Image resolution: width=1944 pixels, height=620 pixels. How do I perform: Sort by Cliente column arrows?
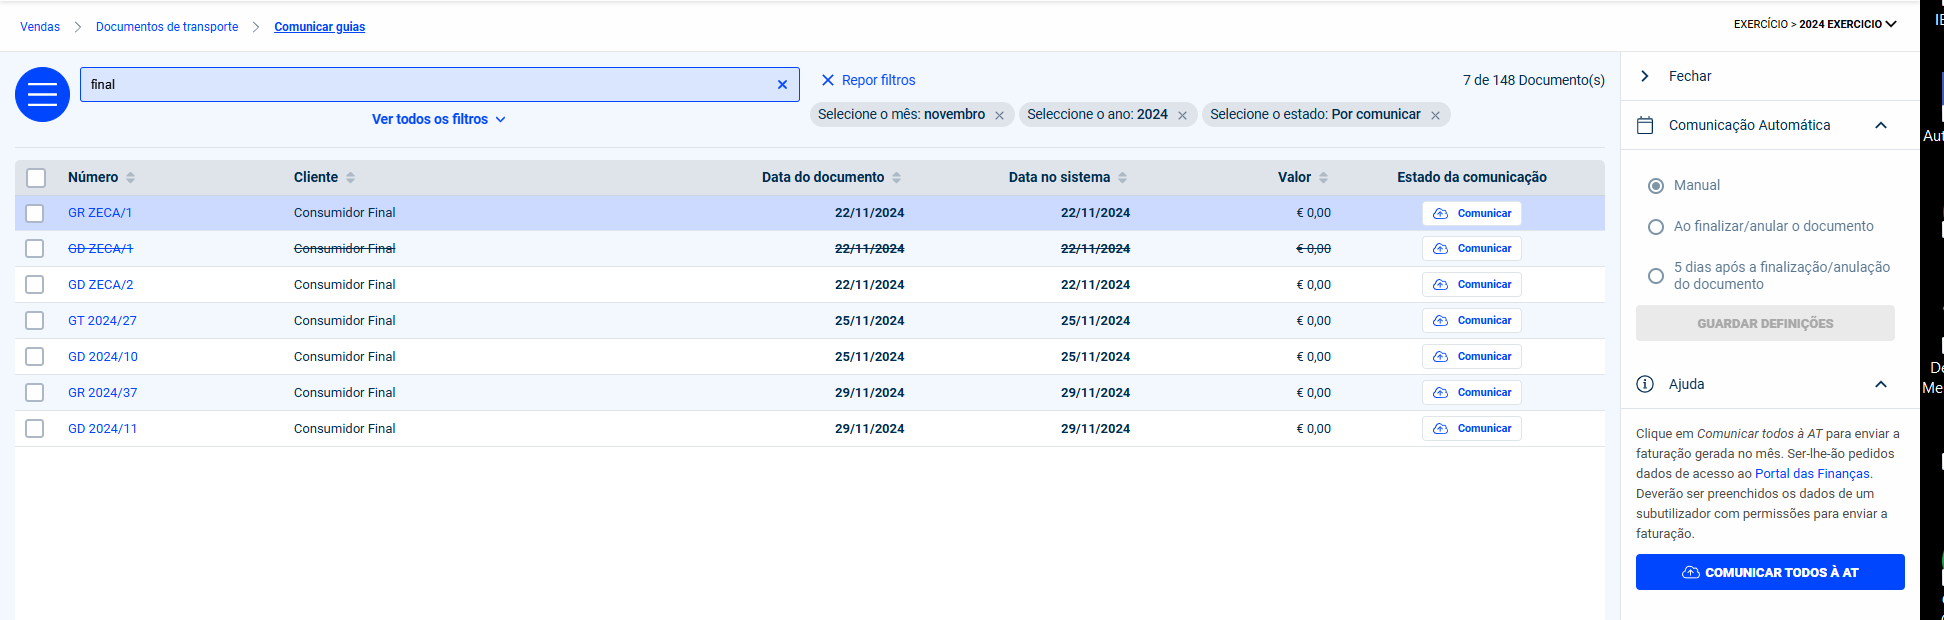[350, 178]
